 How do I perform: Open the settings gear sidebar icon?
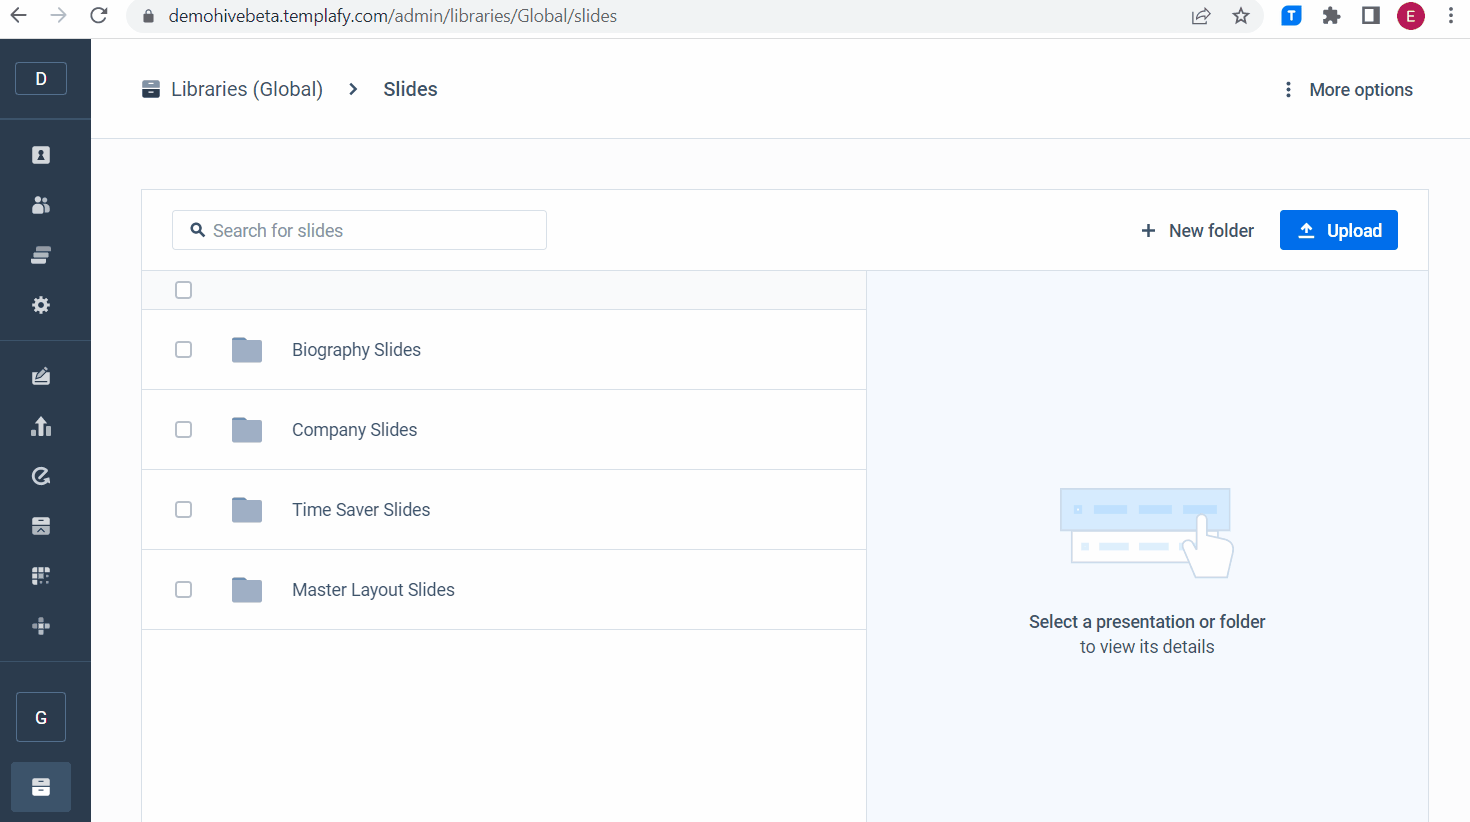tap(41, 305)
